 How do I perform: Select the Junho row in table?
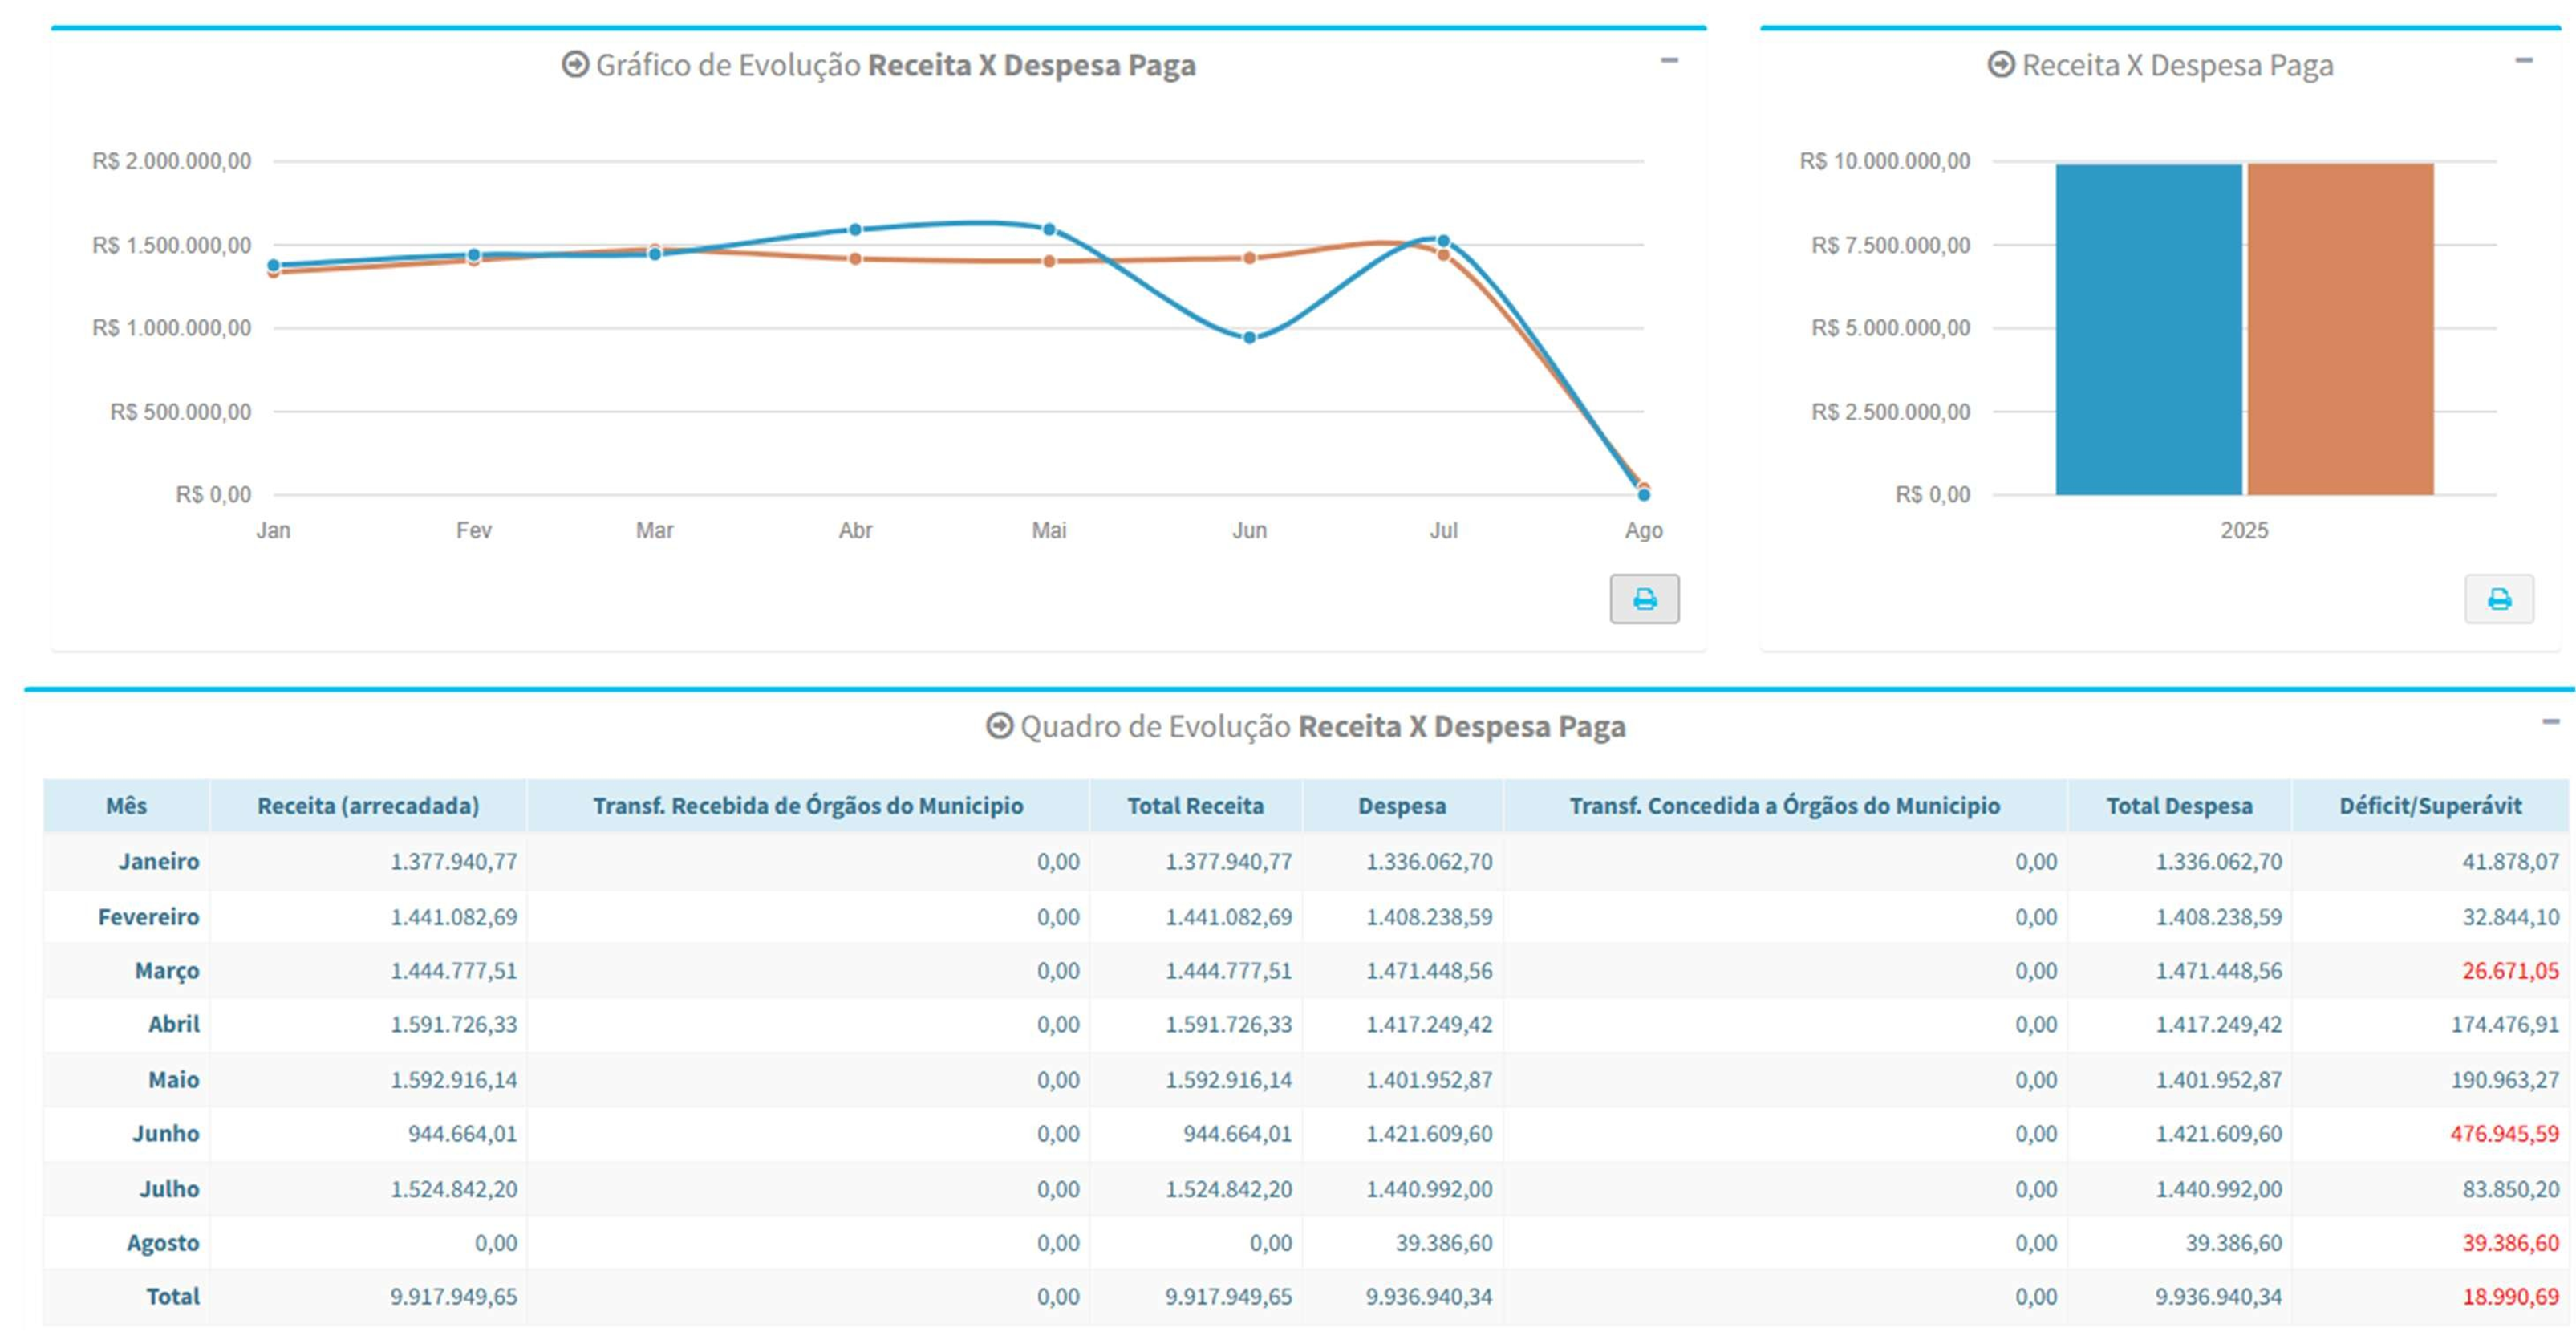click(166, 1134)
